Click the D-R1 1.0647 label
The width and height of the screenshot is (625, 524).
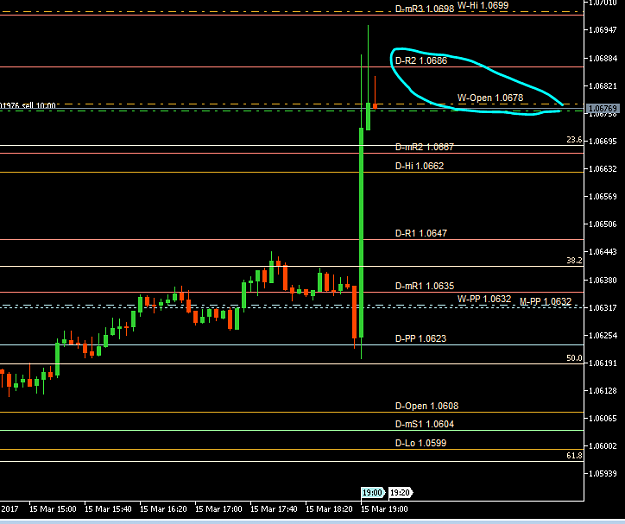[x=421, y=233]
